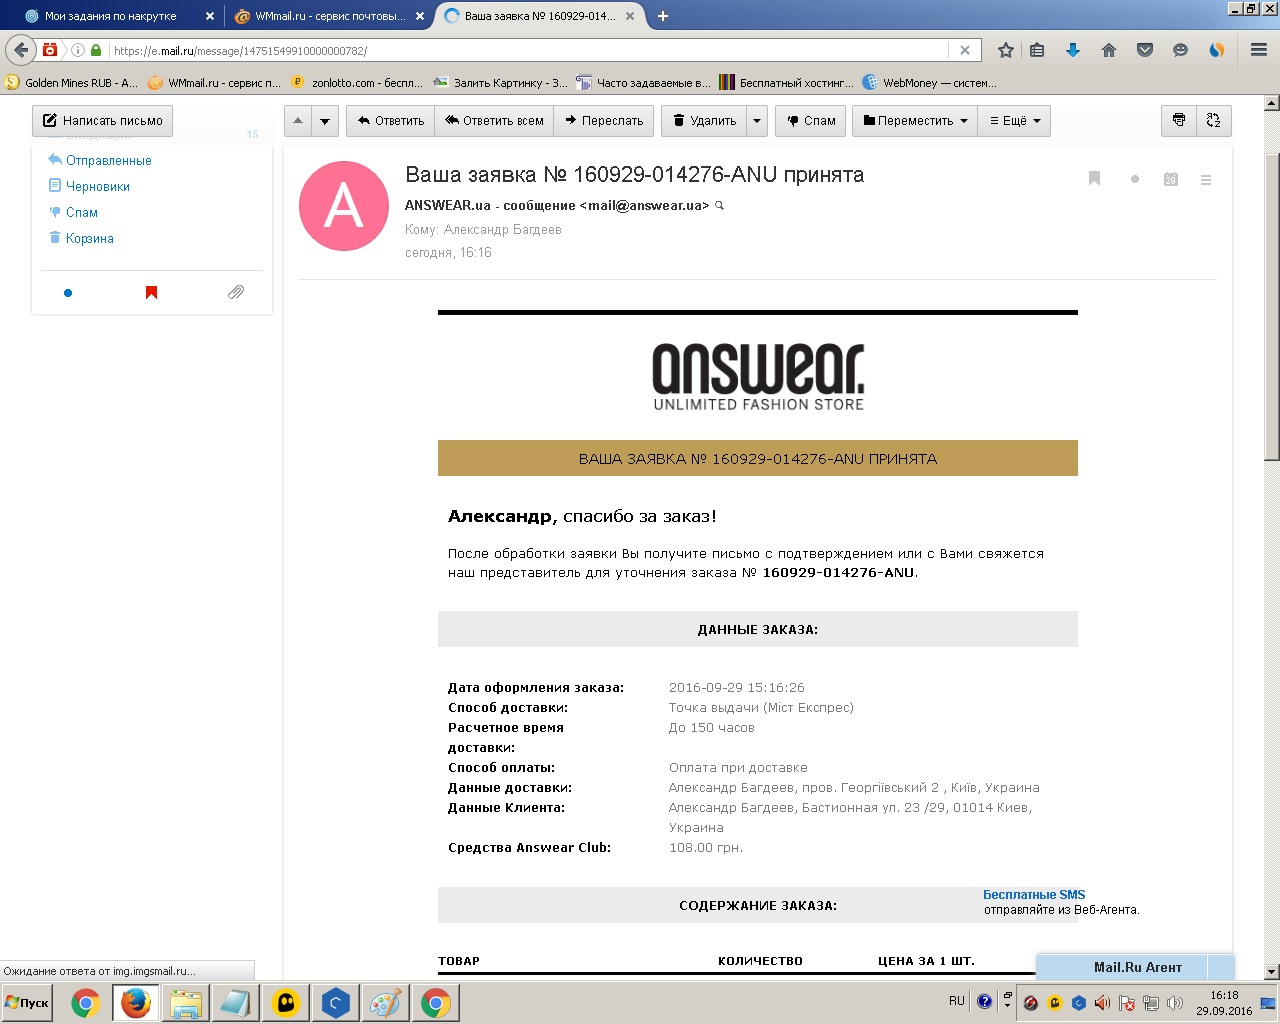Open zonlotto.com bookmark
Screen dimensions: 1280x1024
(356, 83)
